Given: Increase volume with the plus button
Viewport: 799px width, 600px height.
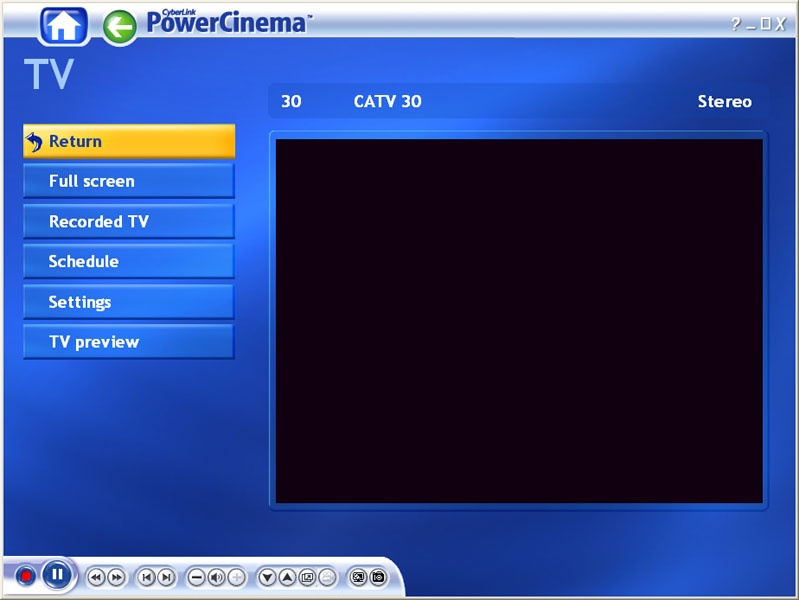Looking at the screenshot, I should (236, 578).
